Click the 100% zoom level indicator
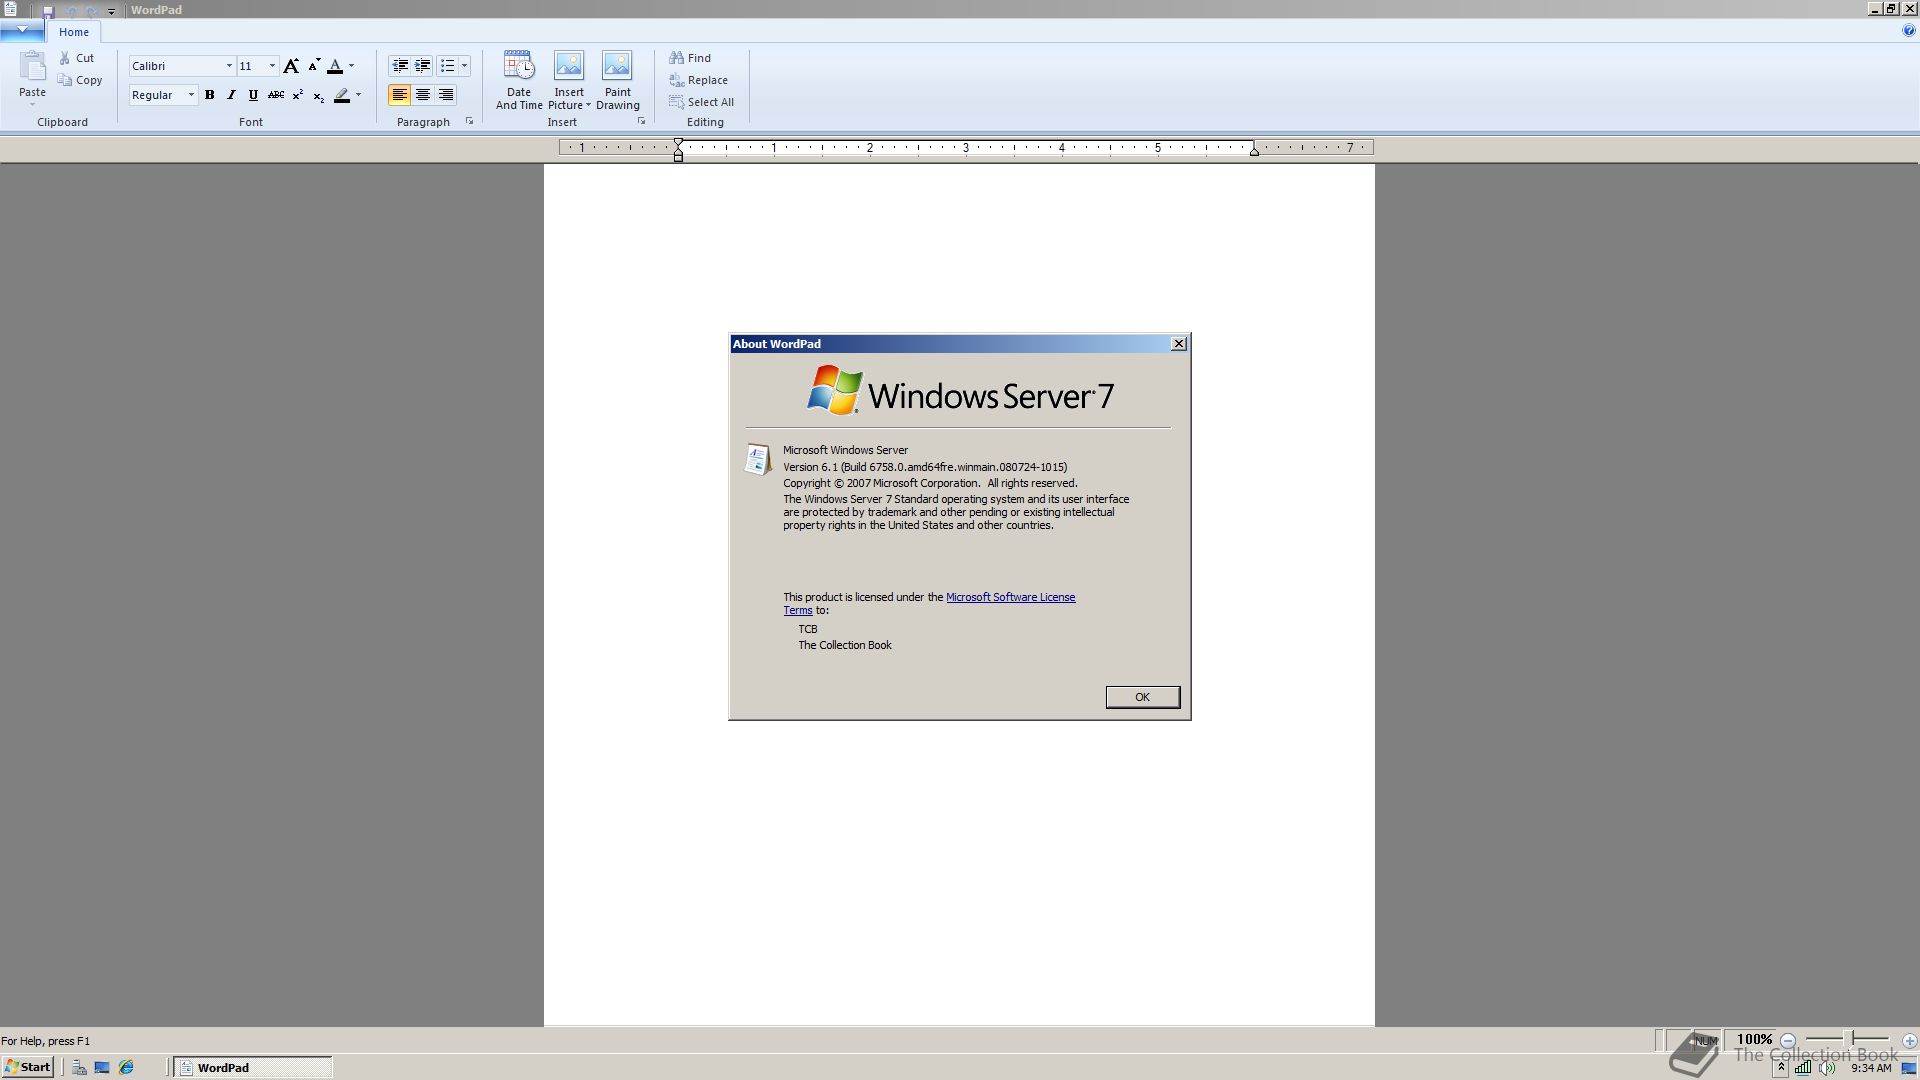This screenshot has height=1080, width=1920. 1754,1039
